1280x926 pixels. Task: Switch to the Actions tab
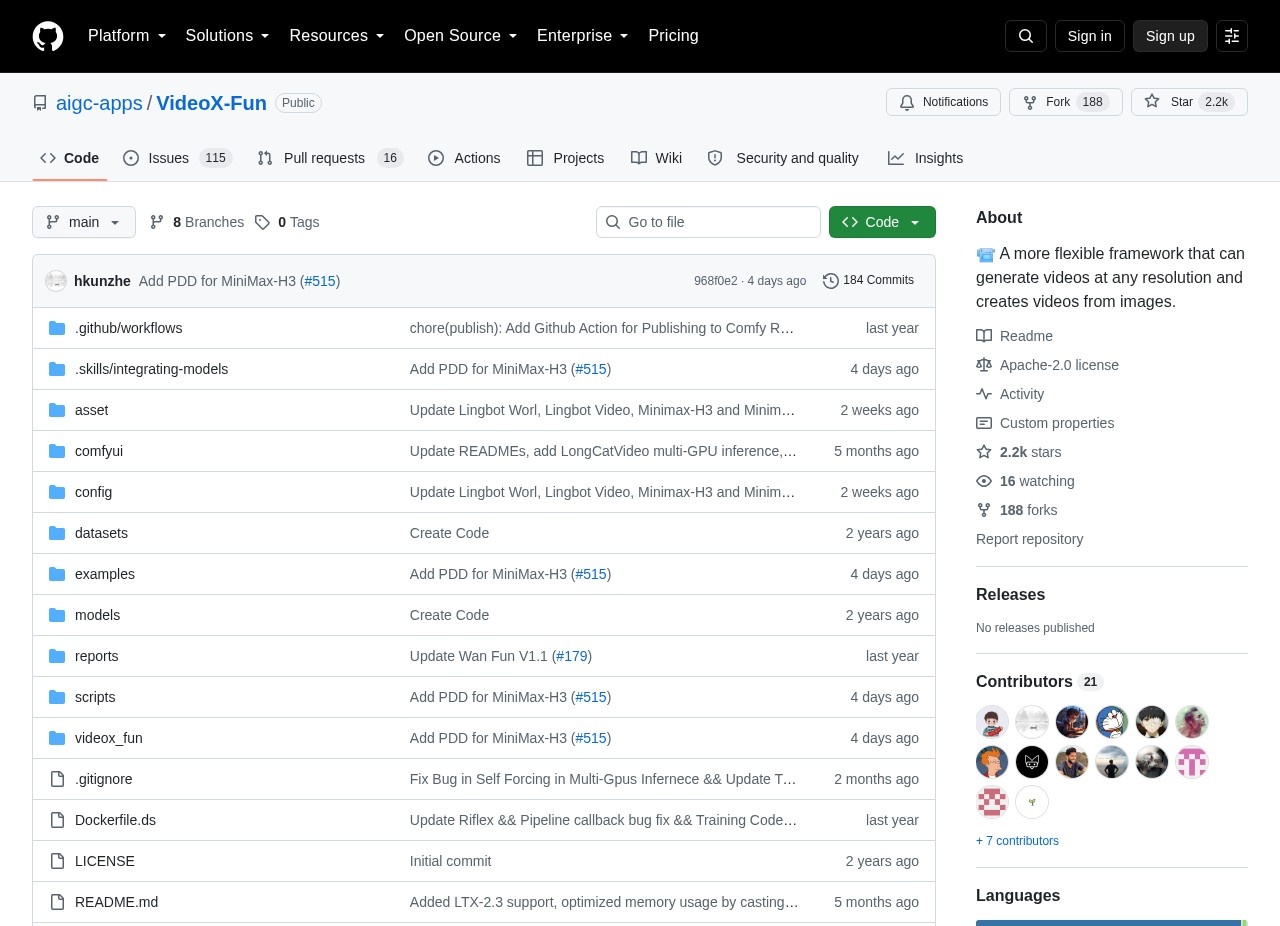[464, 158]
